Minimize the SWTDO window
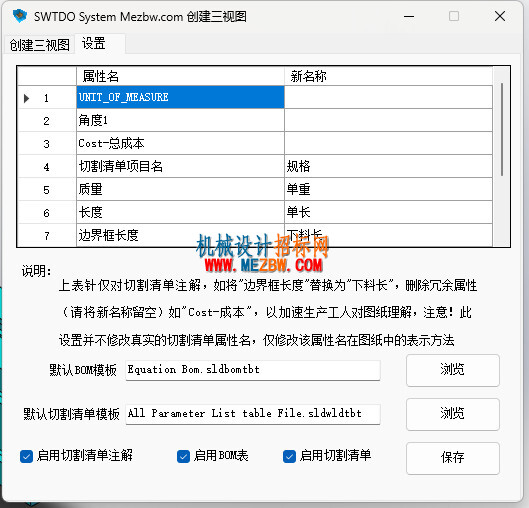The width and height of the screenshot is (529, 508). click(409, 16)
